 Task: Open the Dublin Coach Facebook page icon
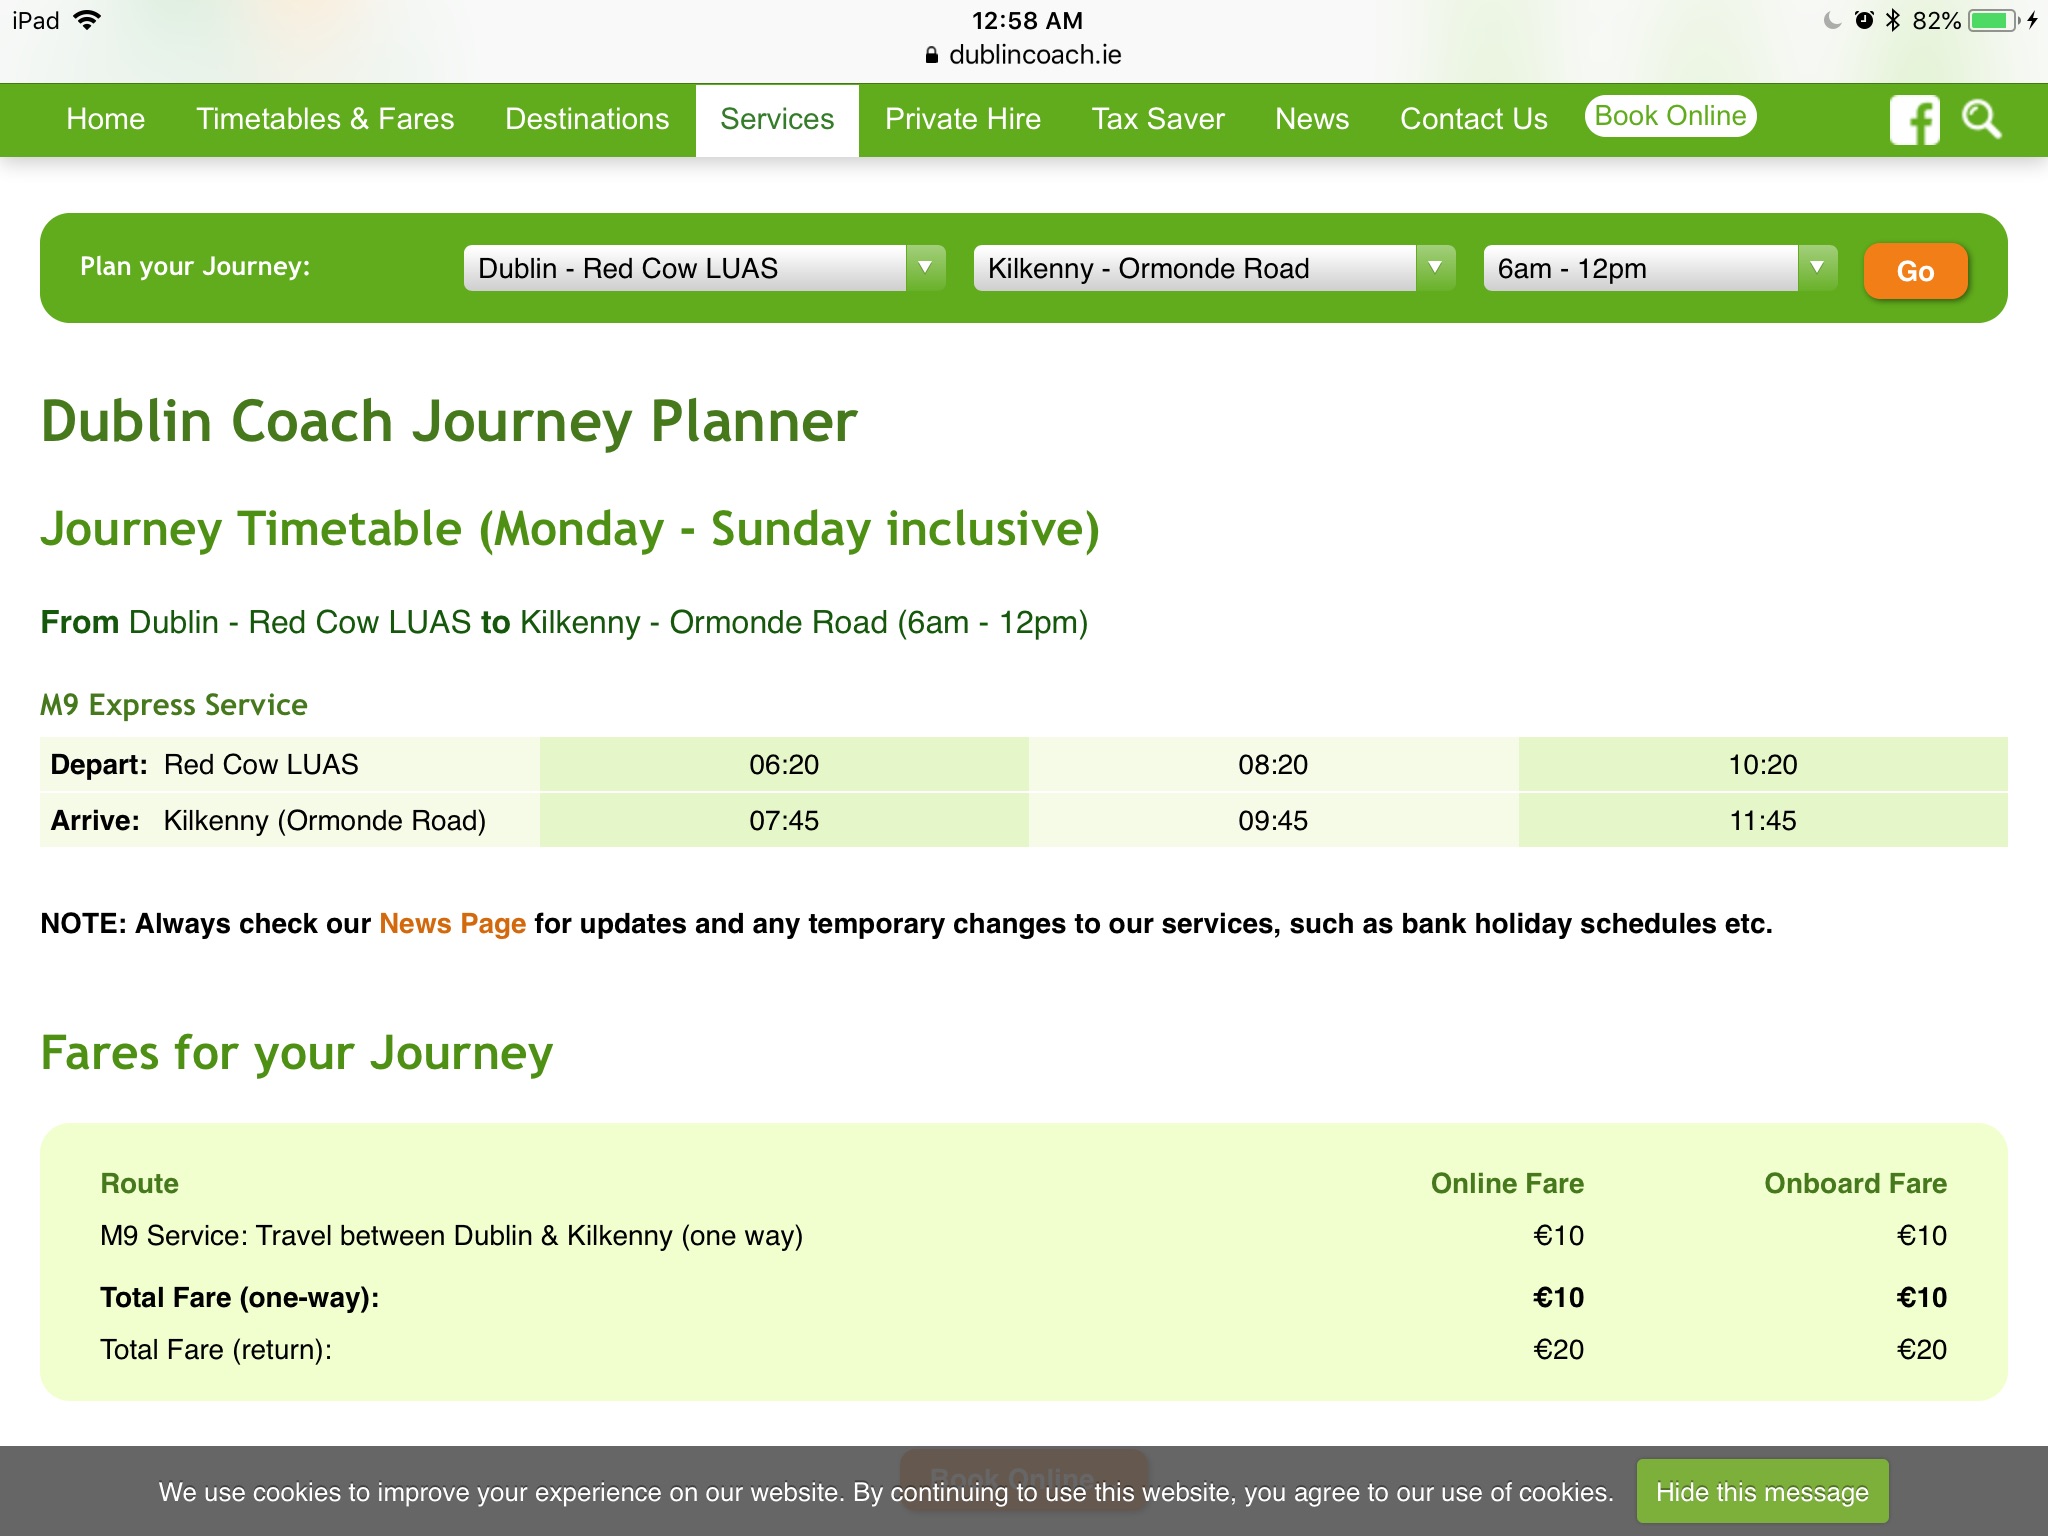tap(1914, 120)
